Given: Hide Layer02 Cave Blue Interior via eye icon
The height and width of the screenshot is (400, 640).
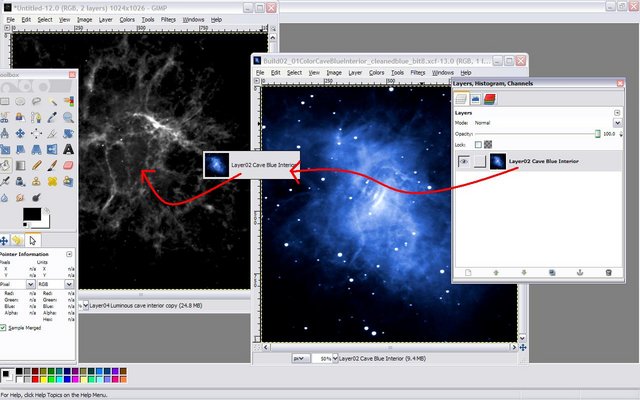Looking at the screenshot, I should coord(463,161).
